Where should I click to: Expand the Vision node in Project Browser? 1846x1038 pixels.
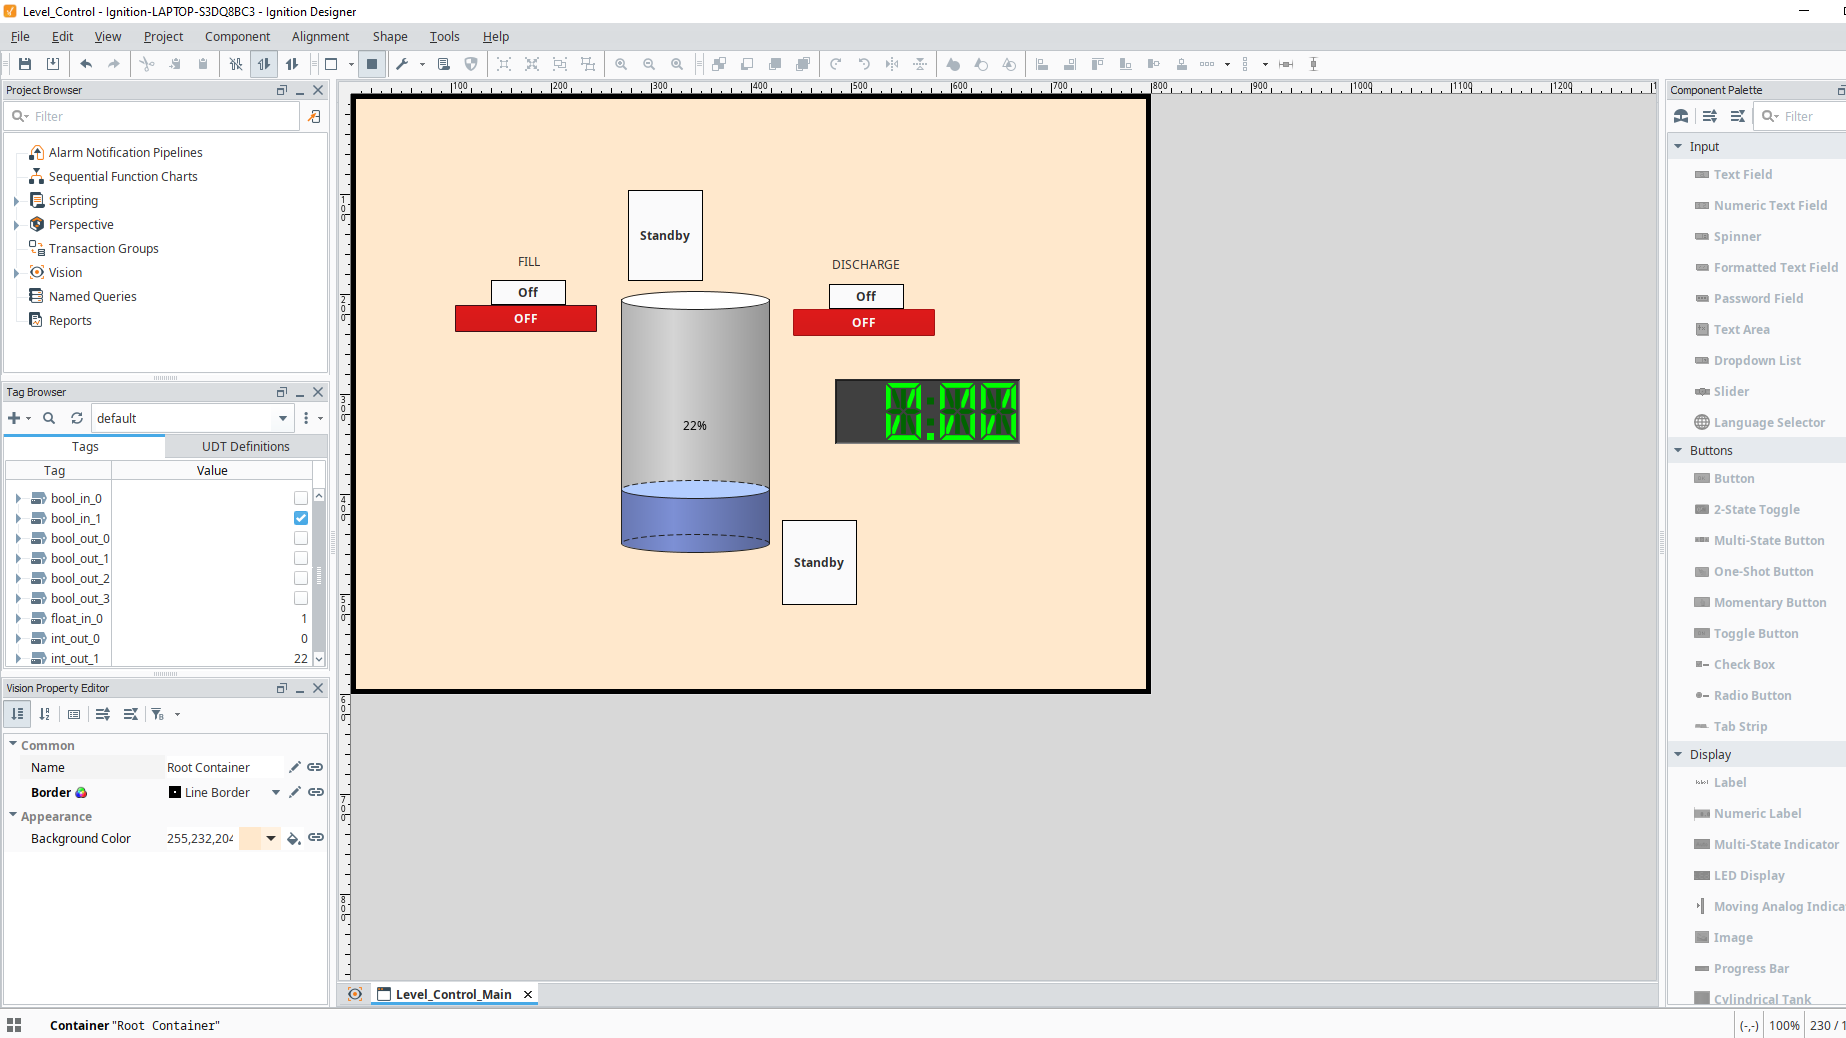click(17, 273)
